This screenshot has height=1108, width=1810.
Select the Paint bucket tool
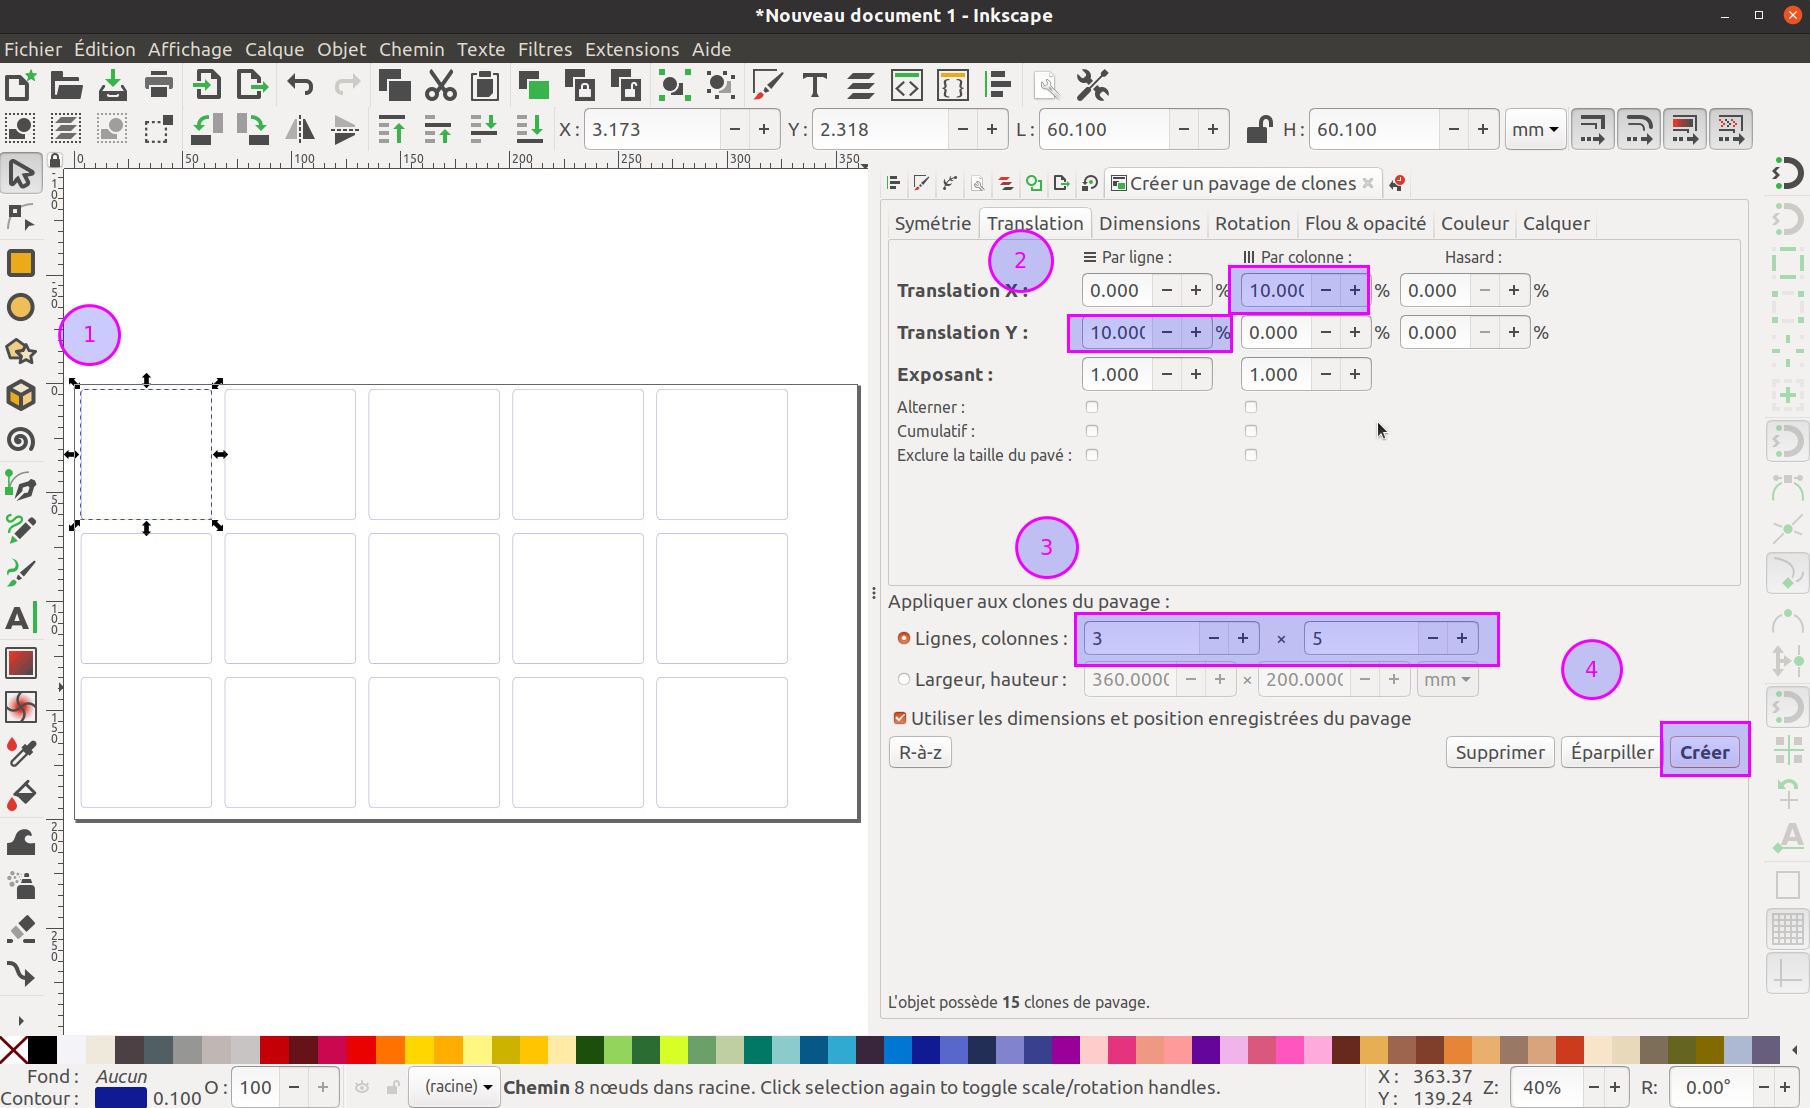(21, 795)
